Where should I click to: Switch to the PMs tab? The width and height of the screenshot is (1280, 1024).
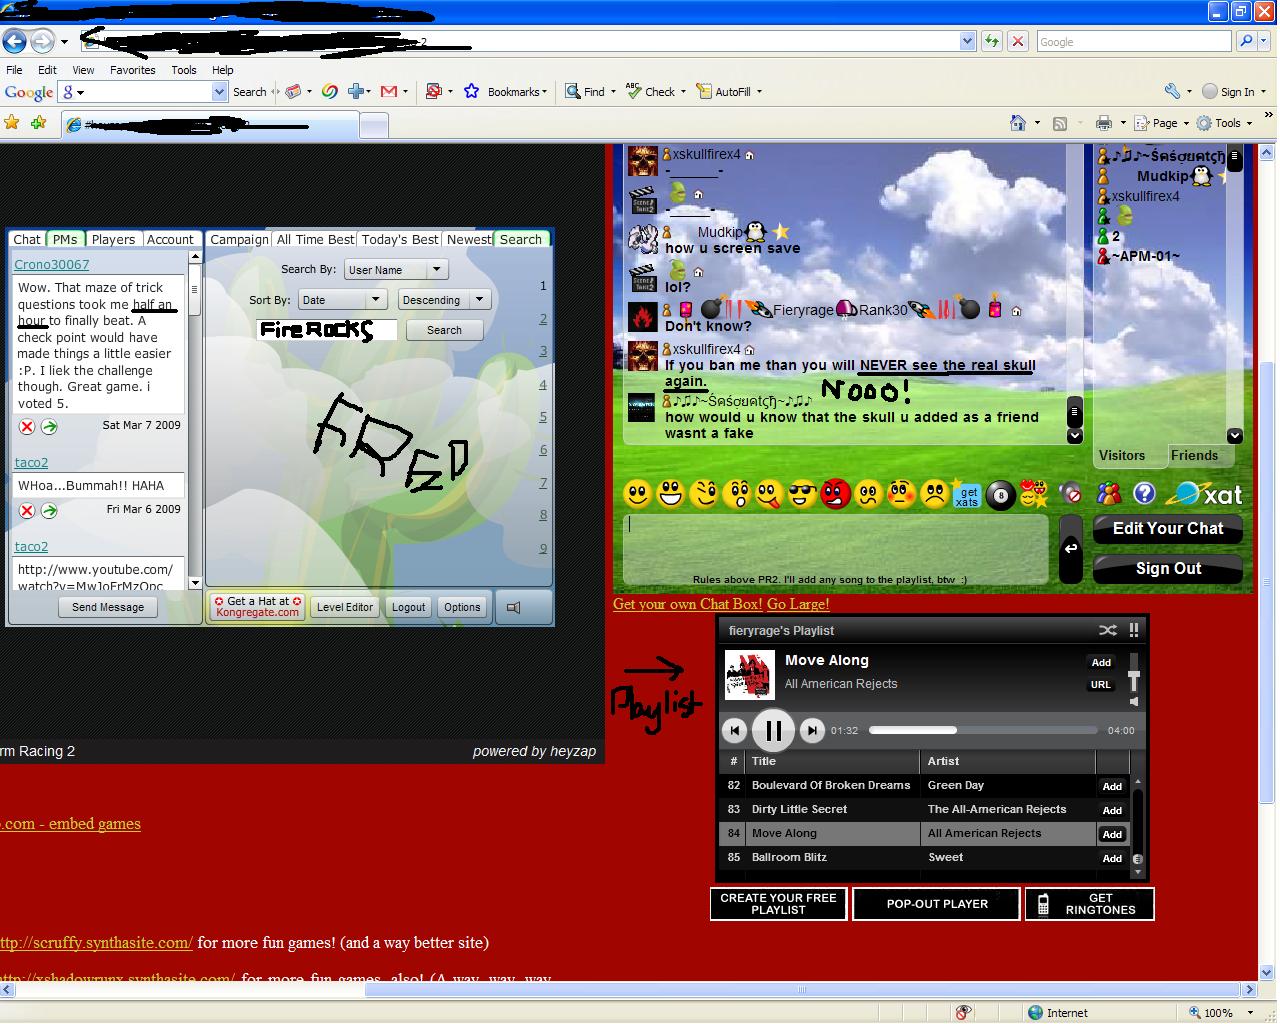pyautogui.click(x=65, y=239)
